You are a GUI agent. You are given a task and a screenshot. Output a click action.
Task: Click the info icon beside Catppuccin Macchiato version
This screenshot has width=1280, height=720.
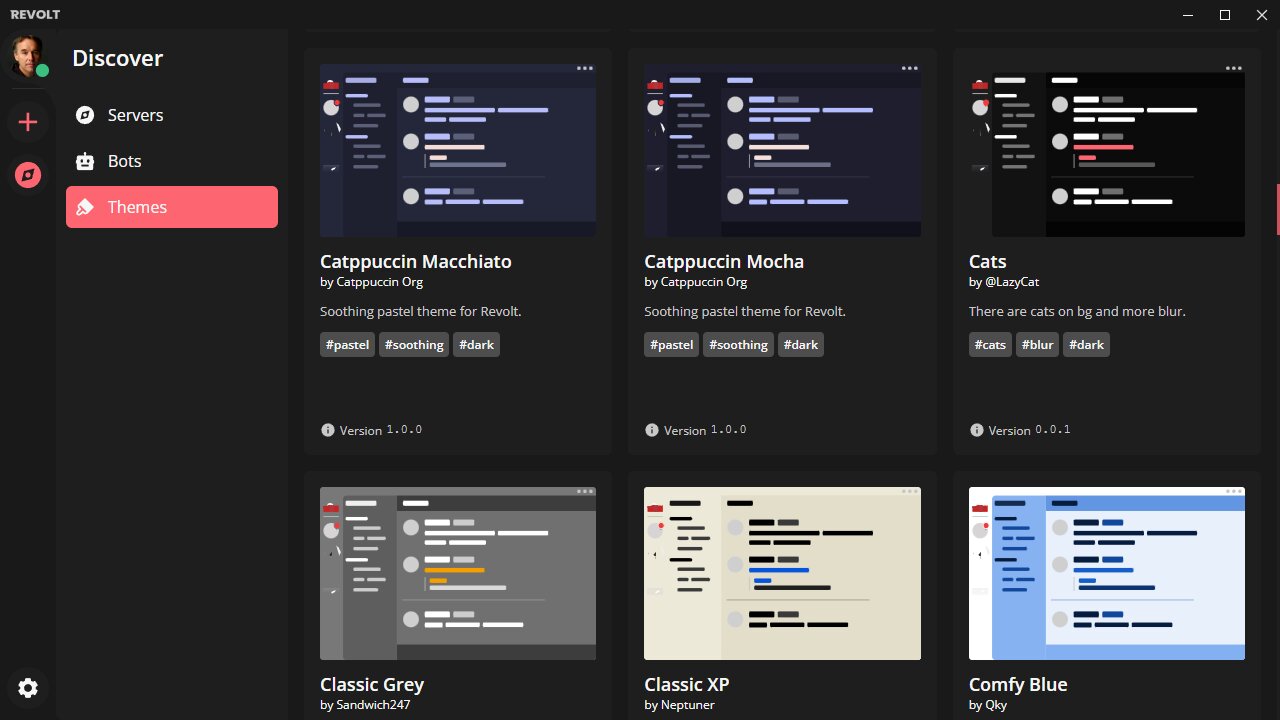click(327, 430)
